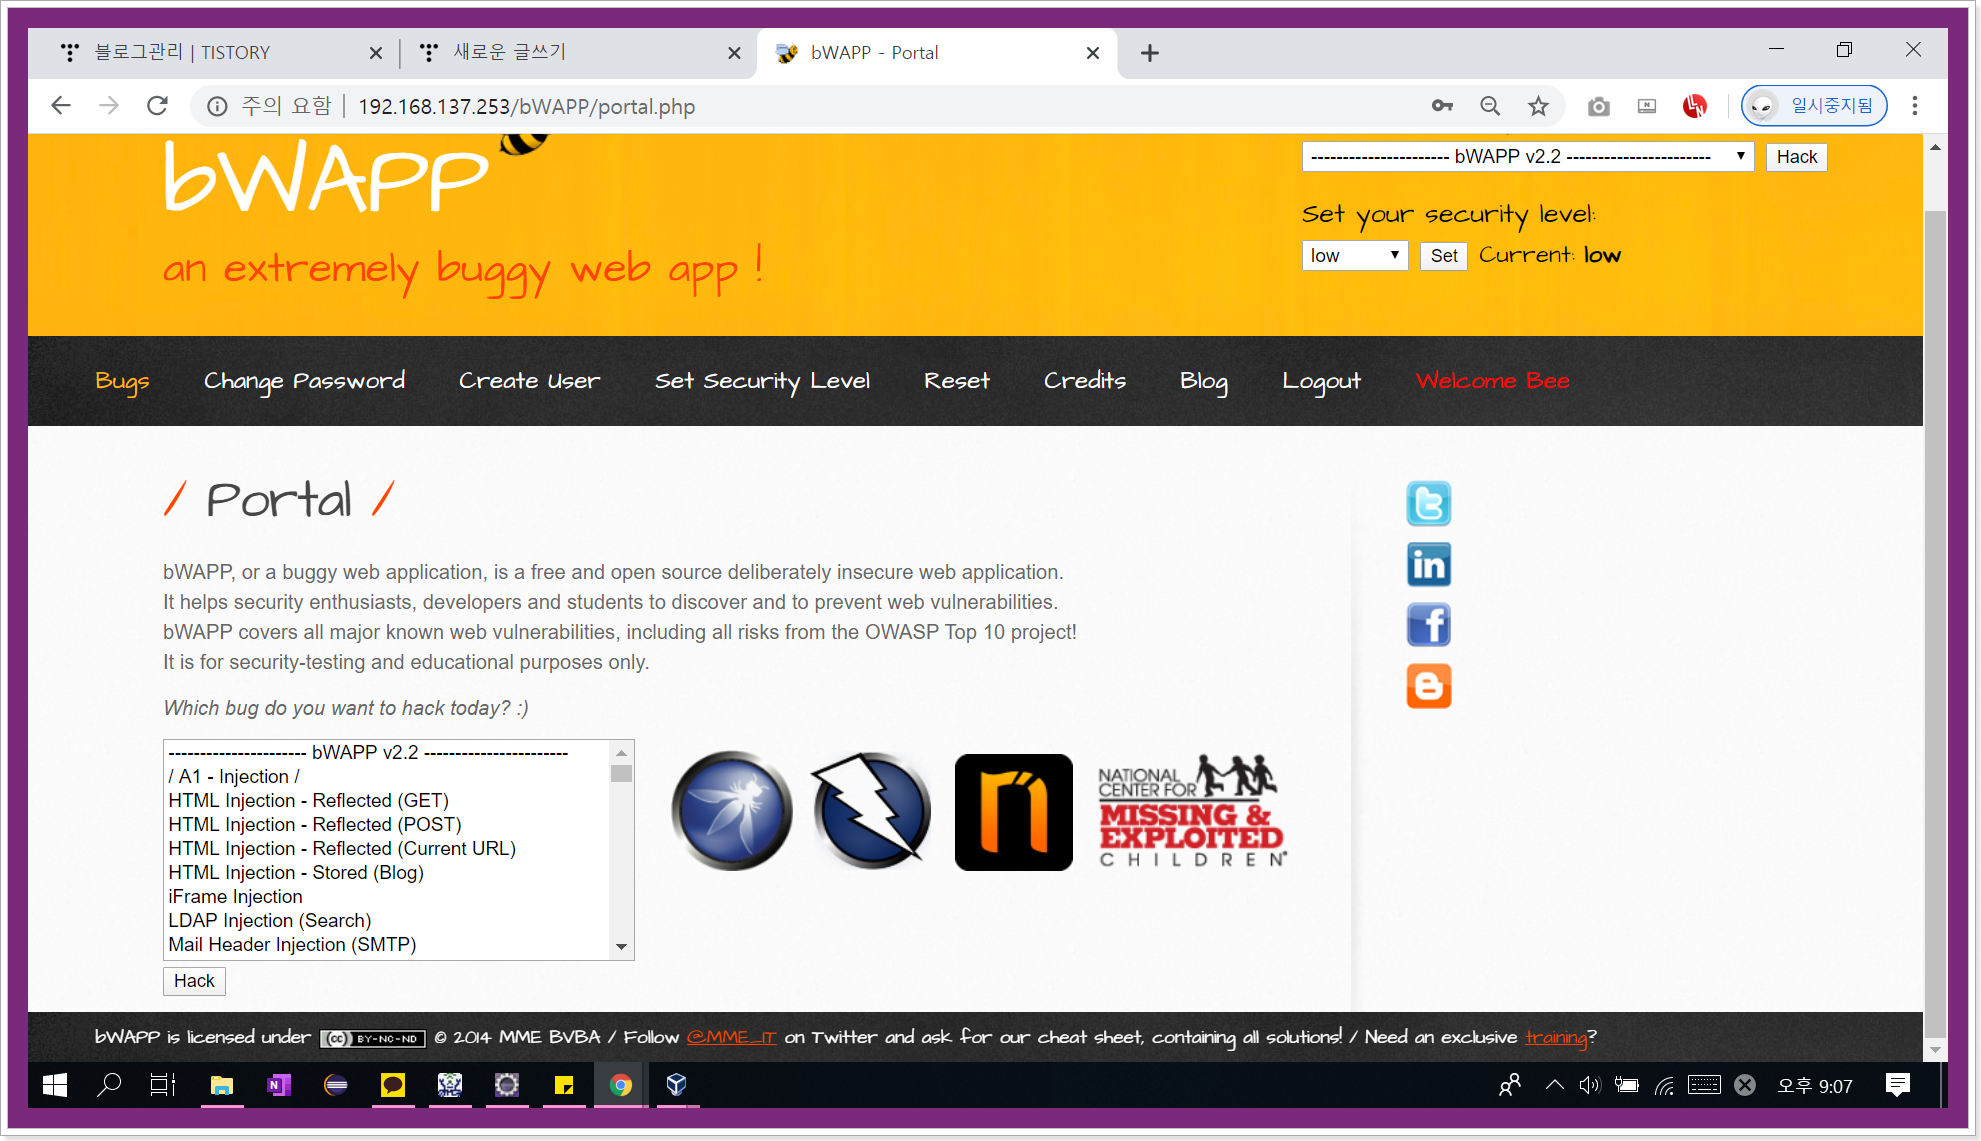This screenshot has width=1981, height=1141.
Task: Open Chrome from Windows taskbar
Action: (620, 1085)
